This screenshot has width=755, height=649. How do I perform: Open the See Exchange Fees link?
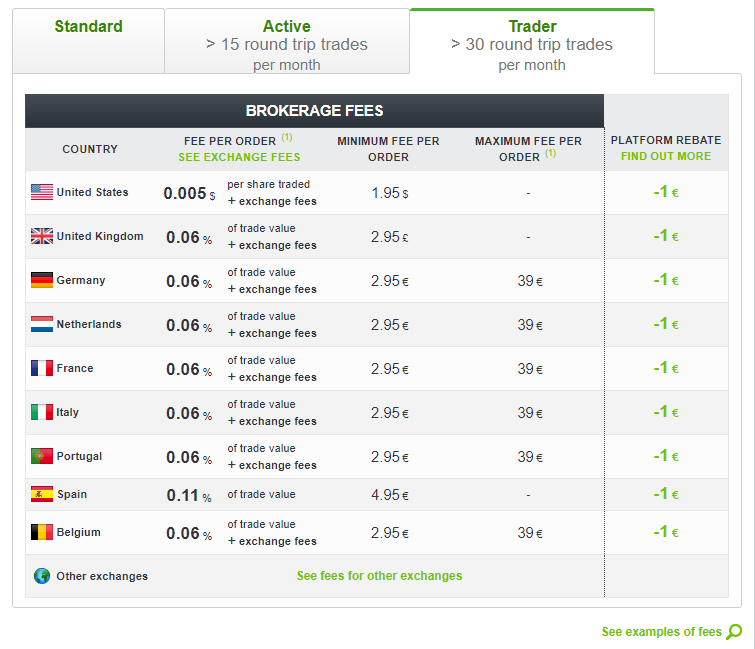click(x=239, y=157)
